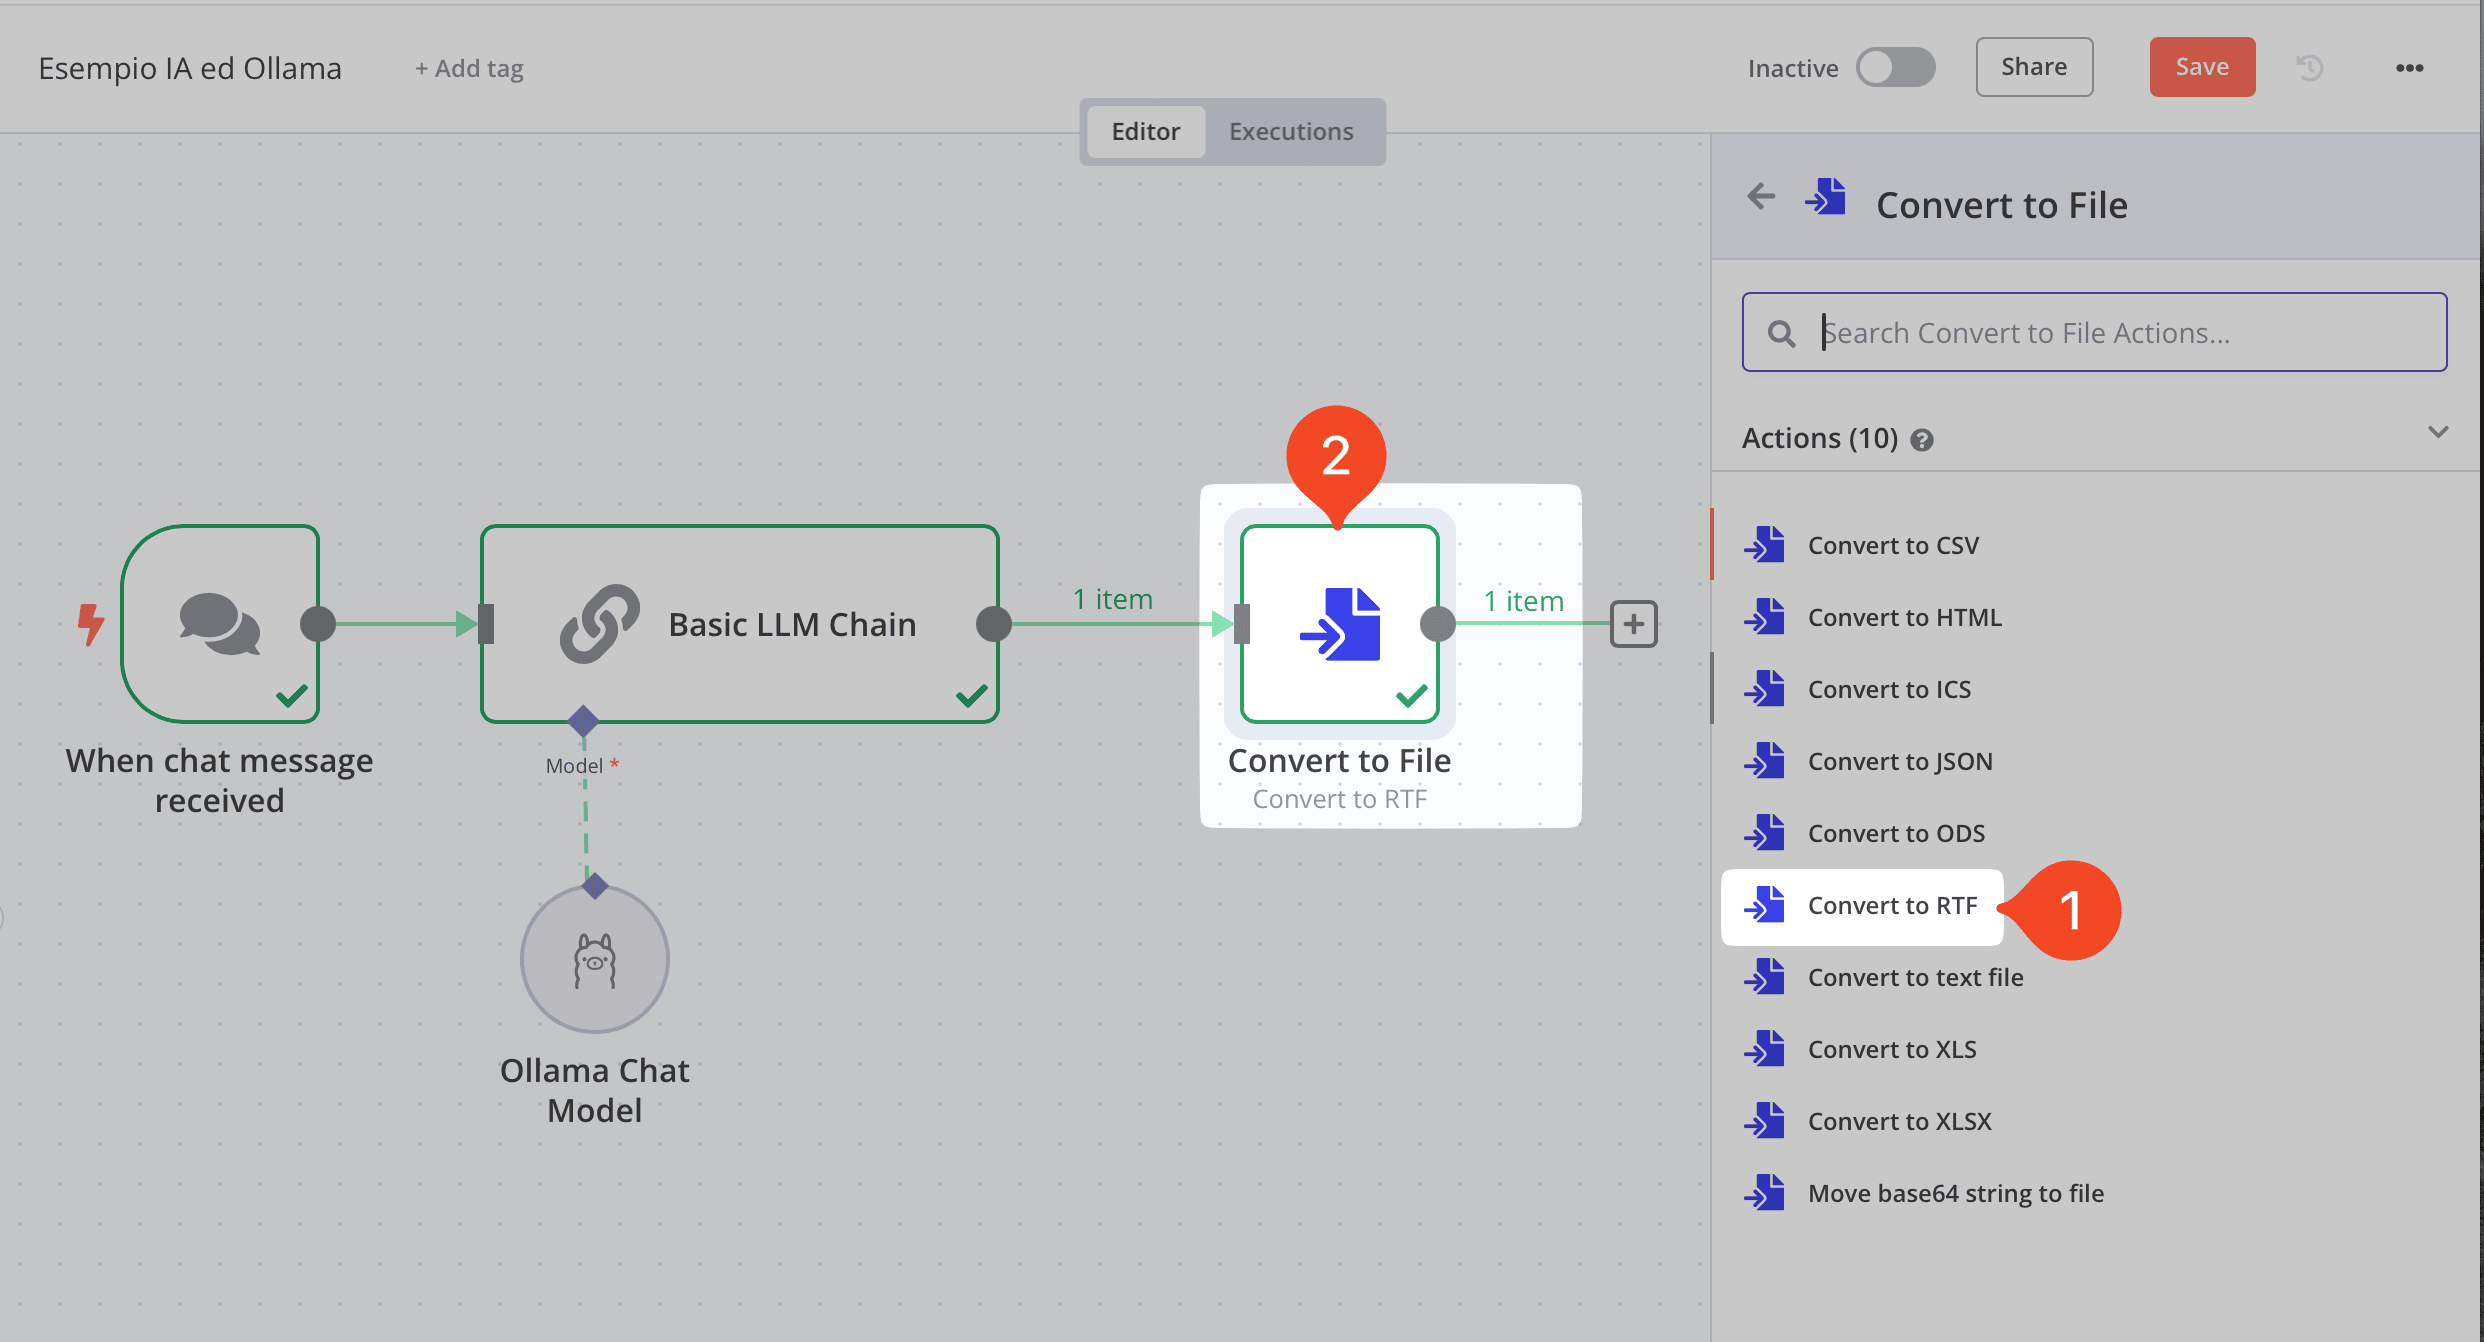Click the Convert to ICS file icon
Screen dimensions: 2484x1342
[1765, 689]
